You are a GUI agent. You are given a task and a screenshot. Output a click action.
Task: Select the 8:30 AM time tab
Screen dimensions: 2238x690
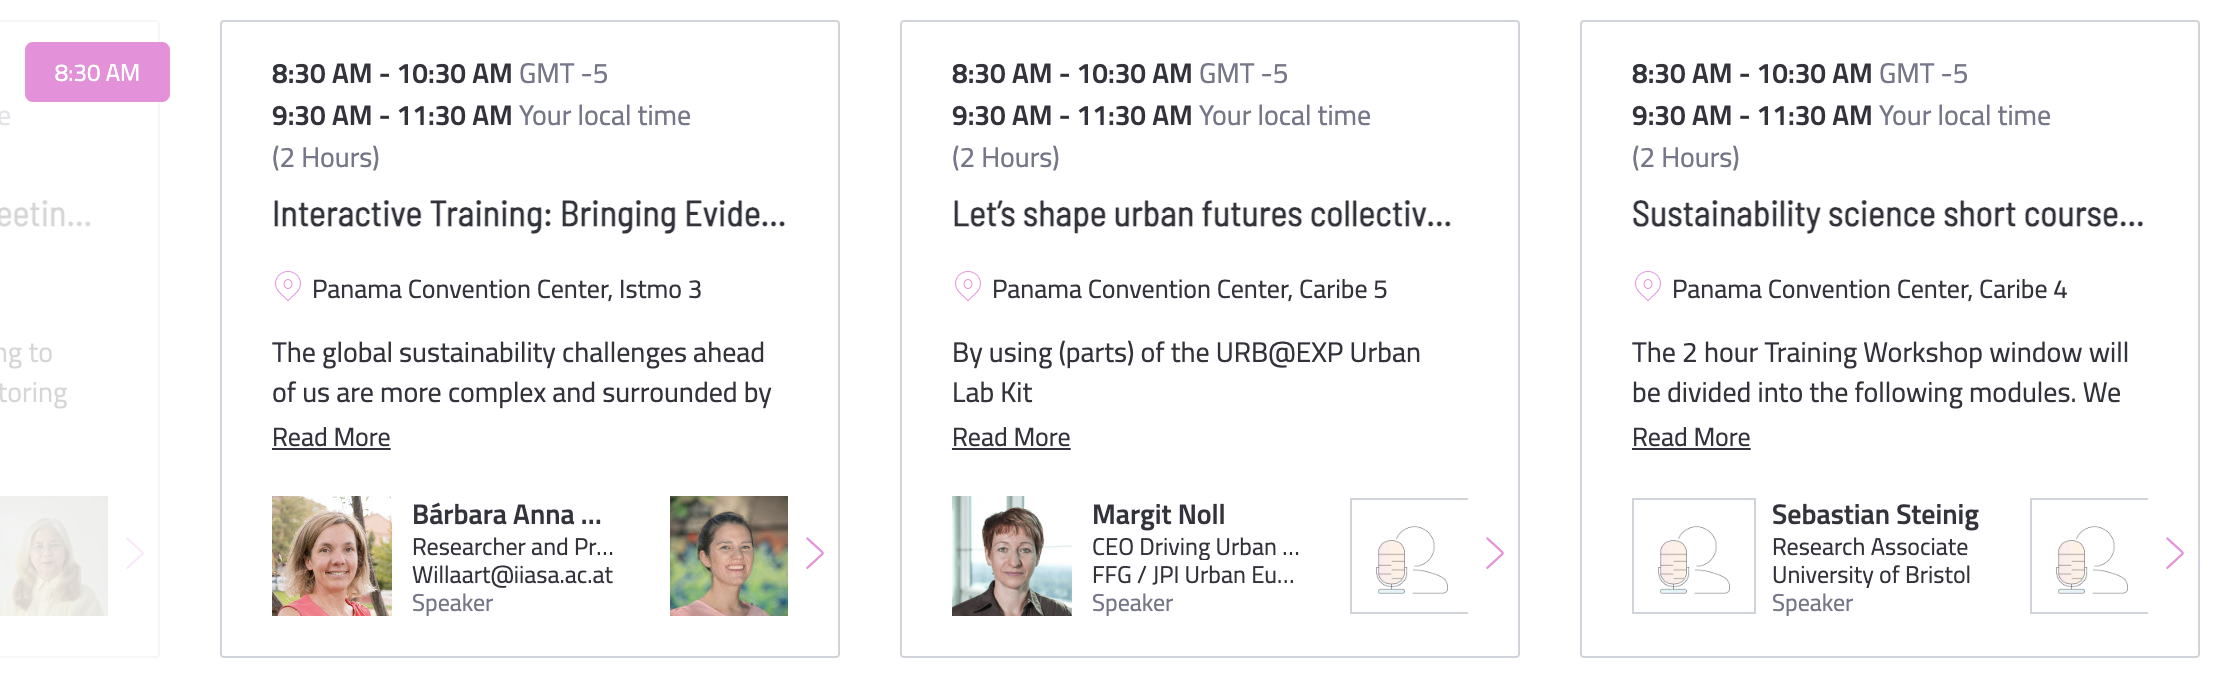coord(97,72)
